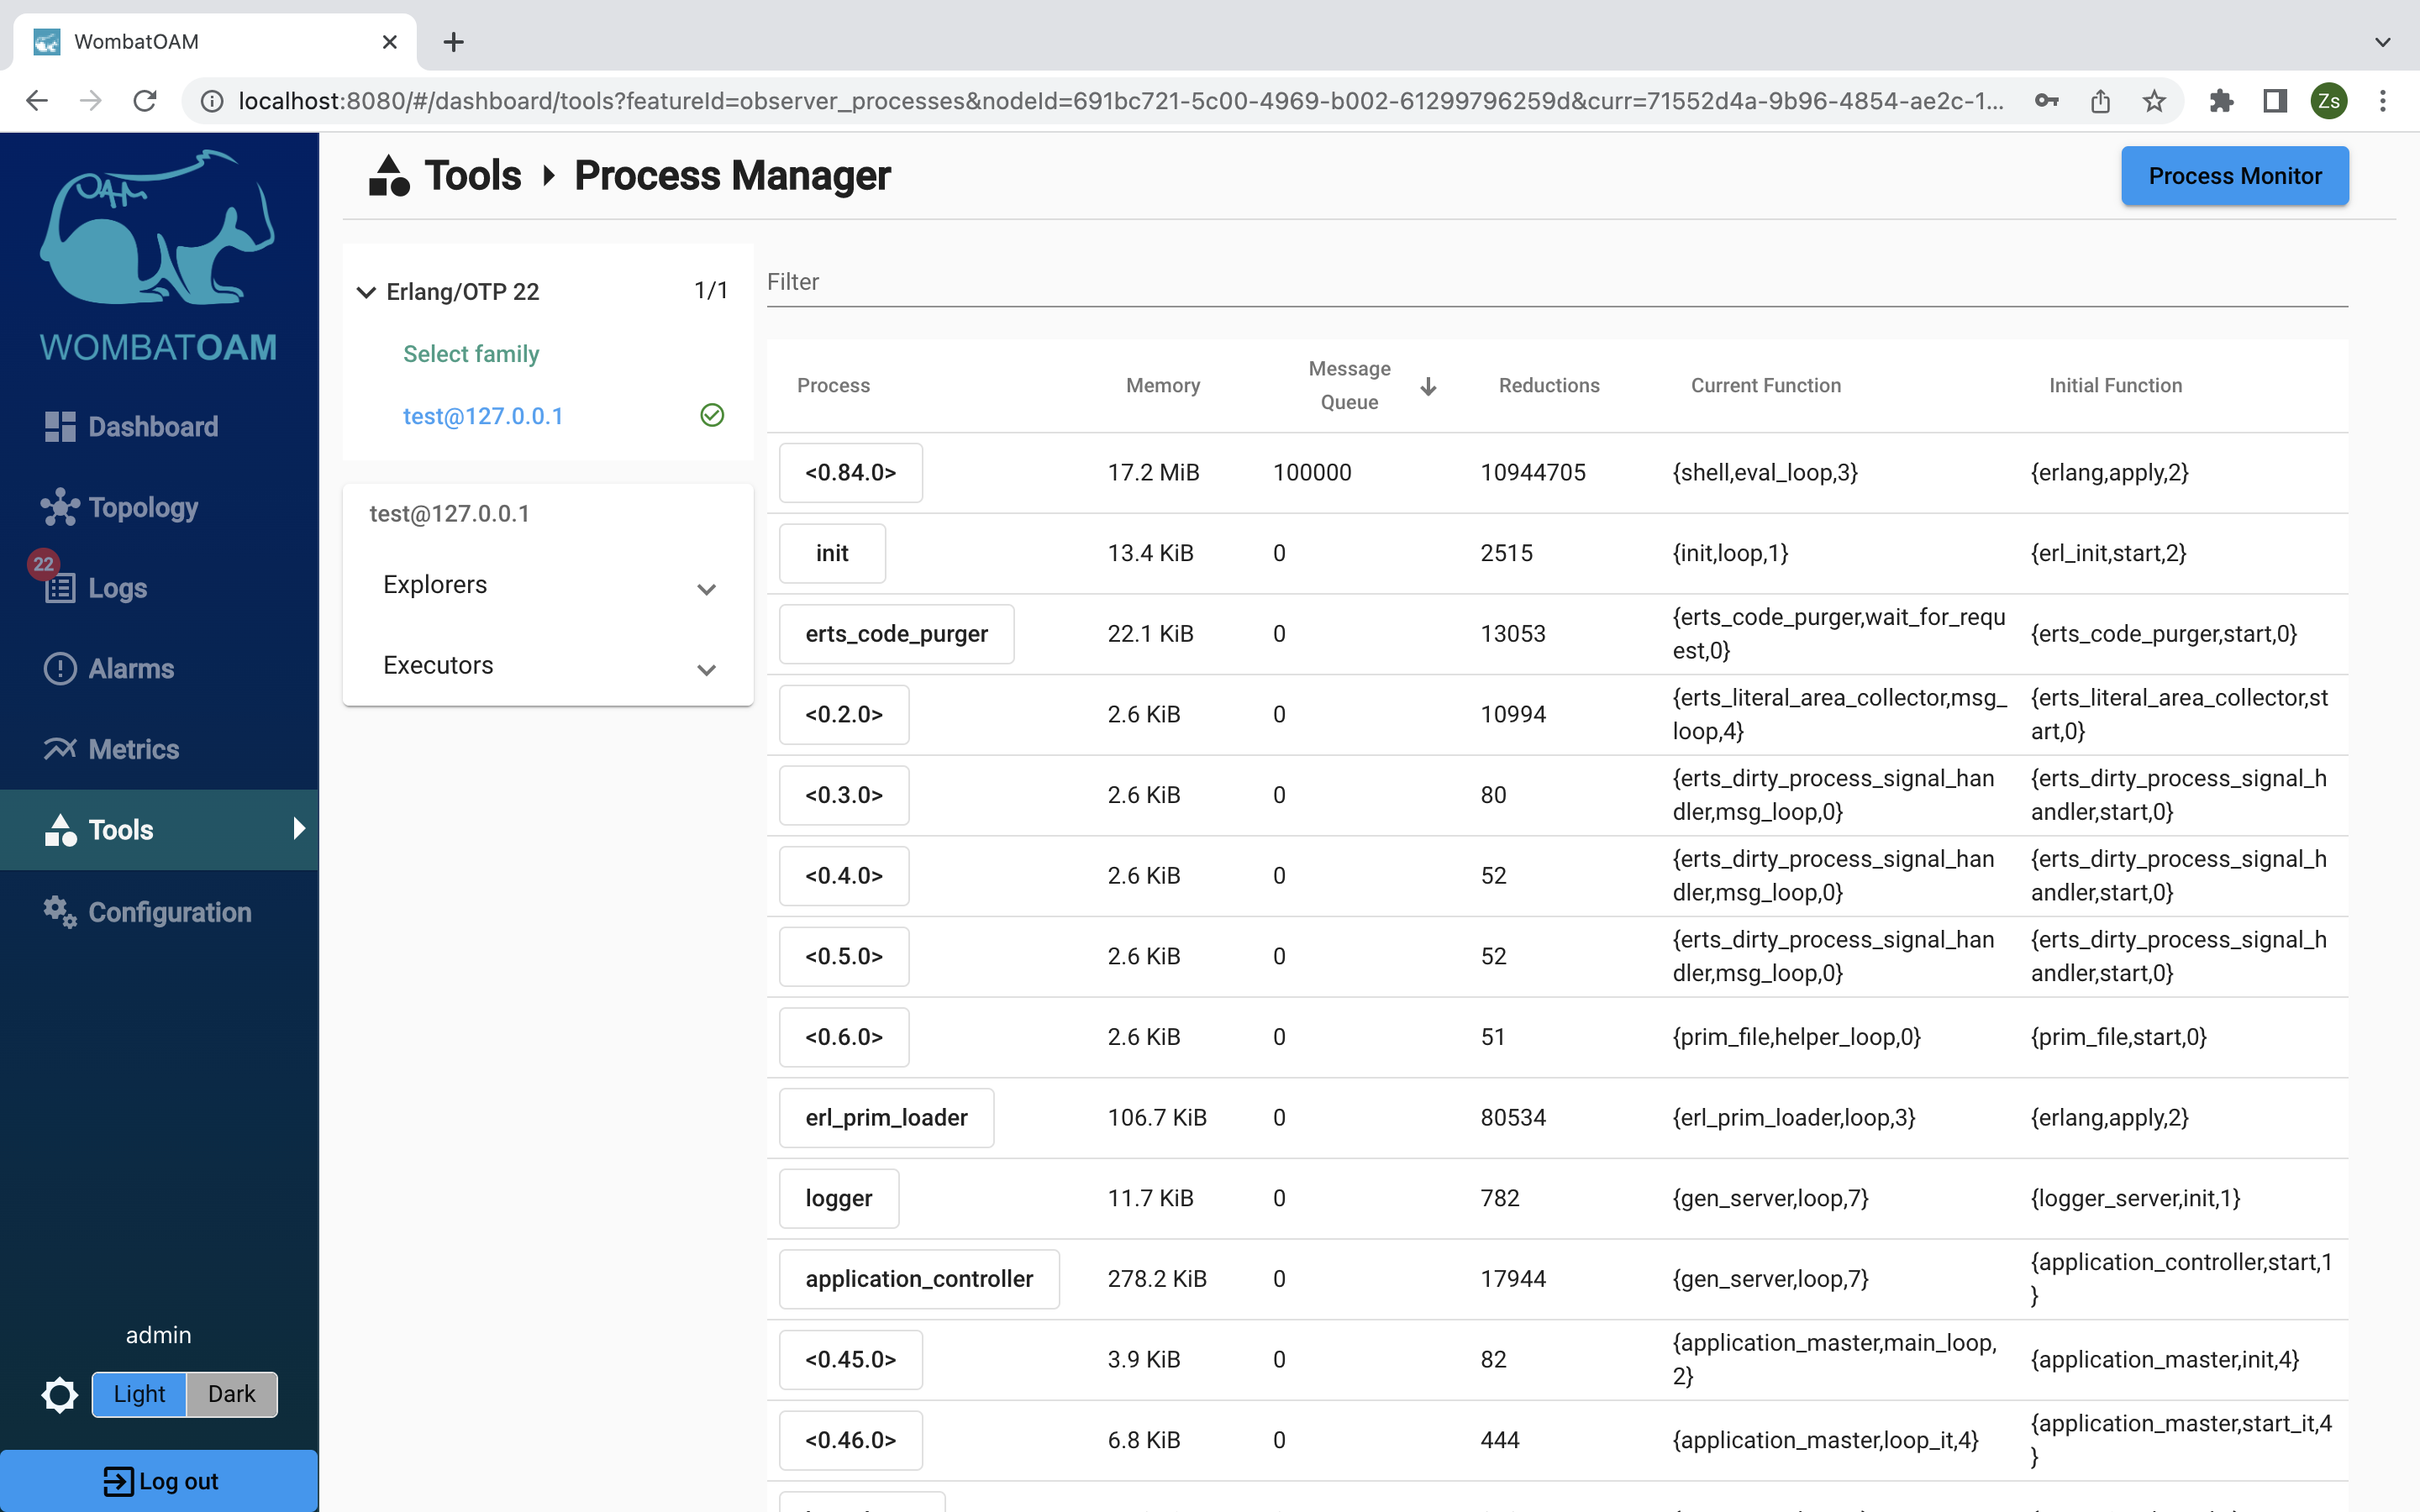This screenshot has height=1512, width=2420.
Task: Click the brightness theme icon
Action: pyautogui.click(x=60, y=1394)
